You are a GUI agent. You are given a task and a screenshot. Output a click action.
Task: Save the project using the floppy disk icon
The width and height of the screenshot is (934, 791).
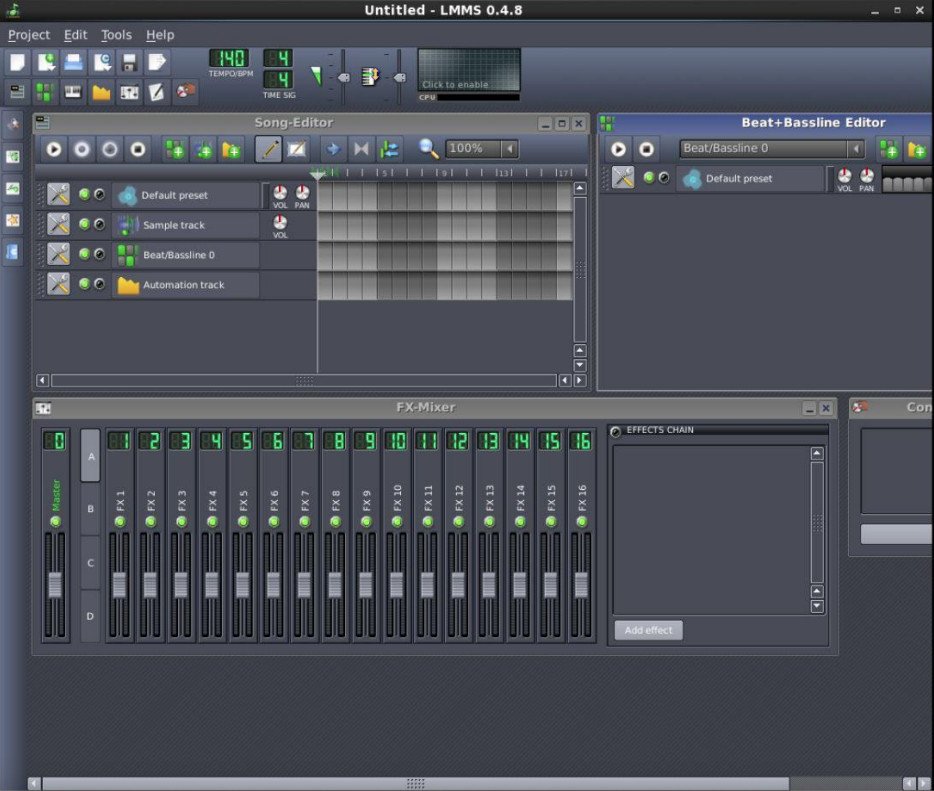pos(131,61)
